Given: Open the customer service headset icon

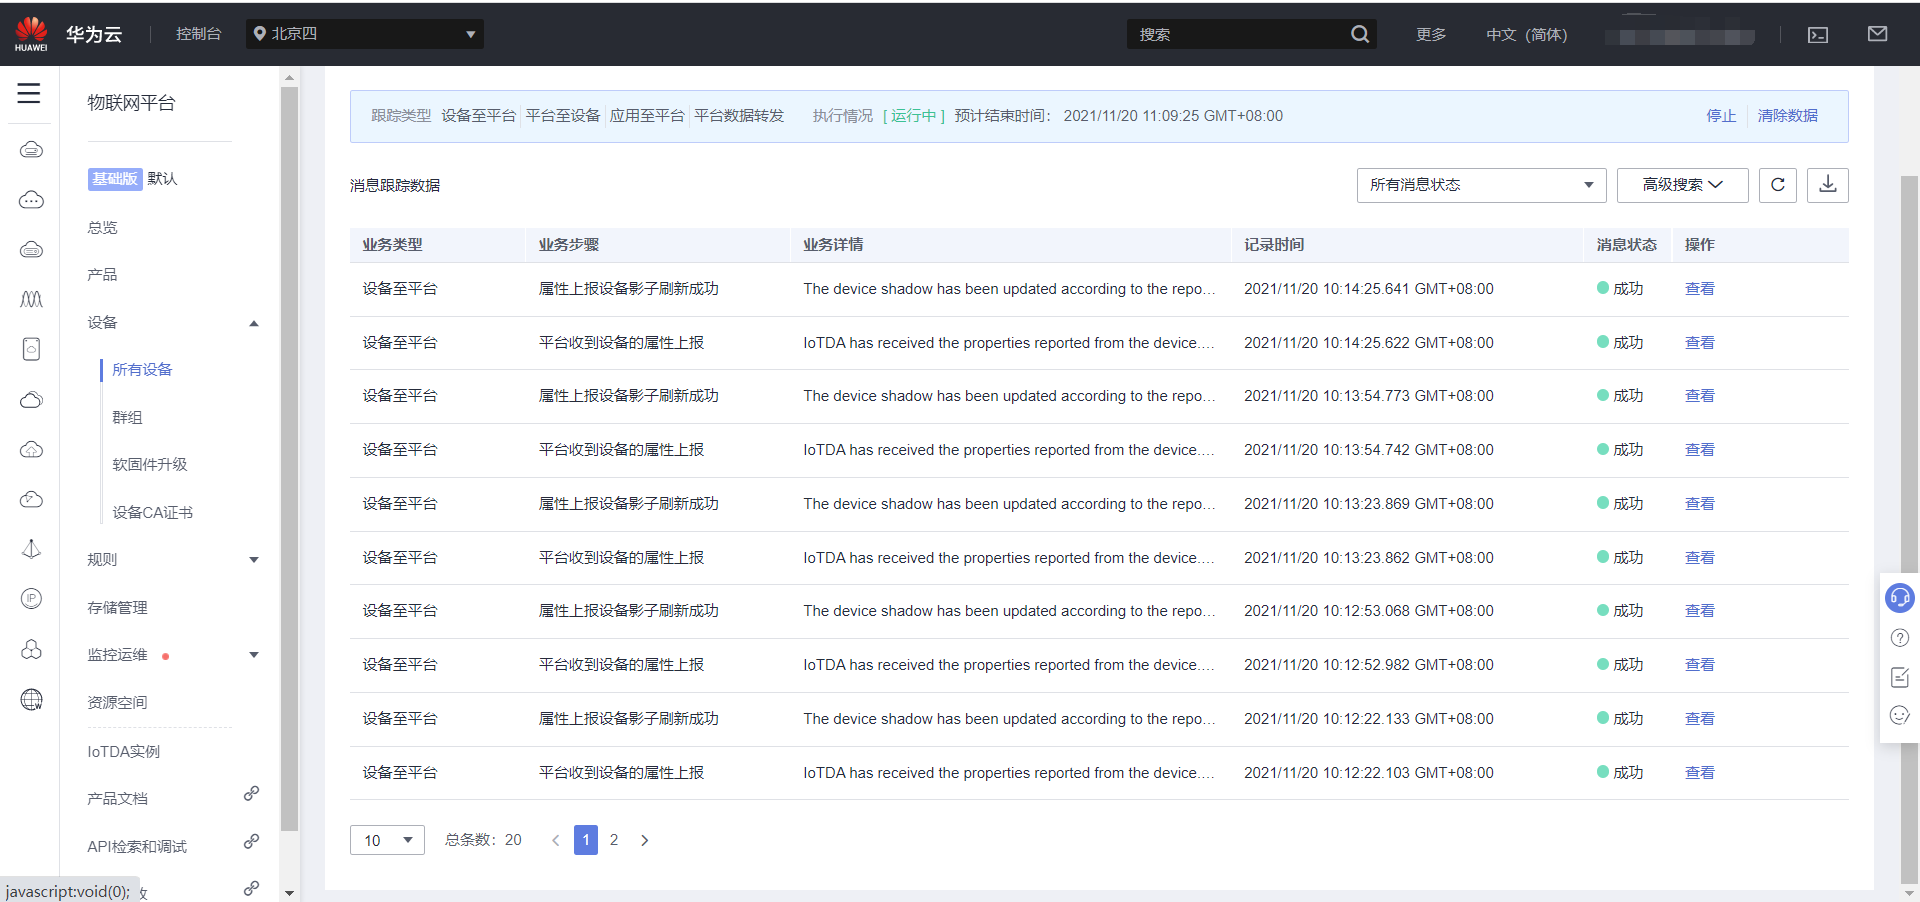Looking at the screenshot, I should pos(1899,598).
